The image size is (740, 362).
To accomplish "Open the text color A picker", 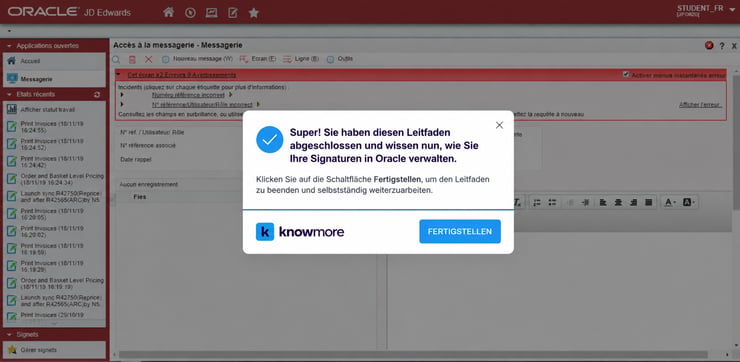I will (x=670, y=202).
